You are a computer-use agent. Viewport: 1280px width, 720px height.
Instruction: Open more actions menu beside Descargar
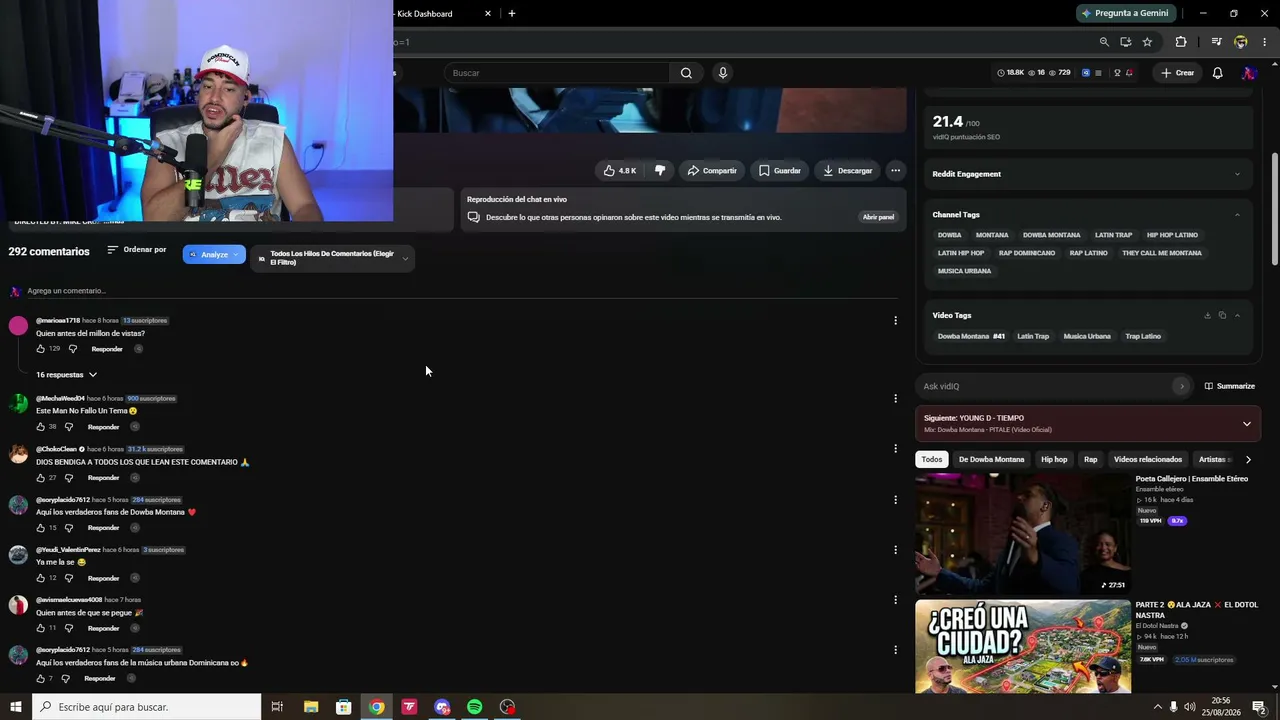click(x=895, y=171)
